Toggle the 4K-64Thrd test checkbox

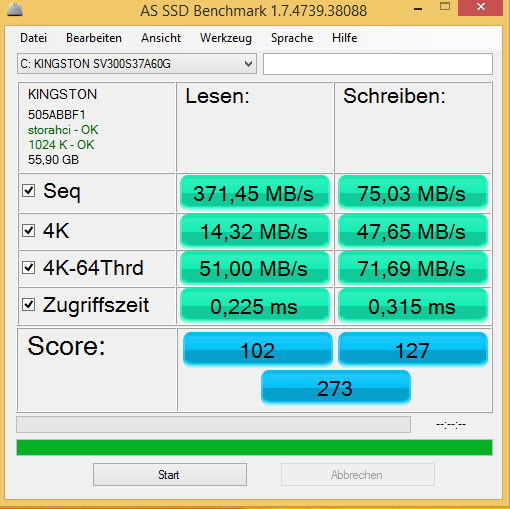click(x=28, y=267)
